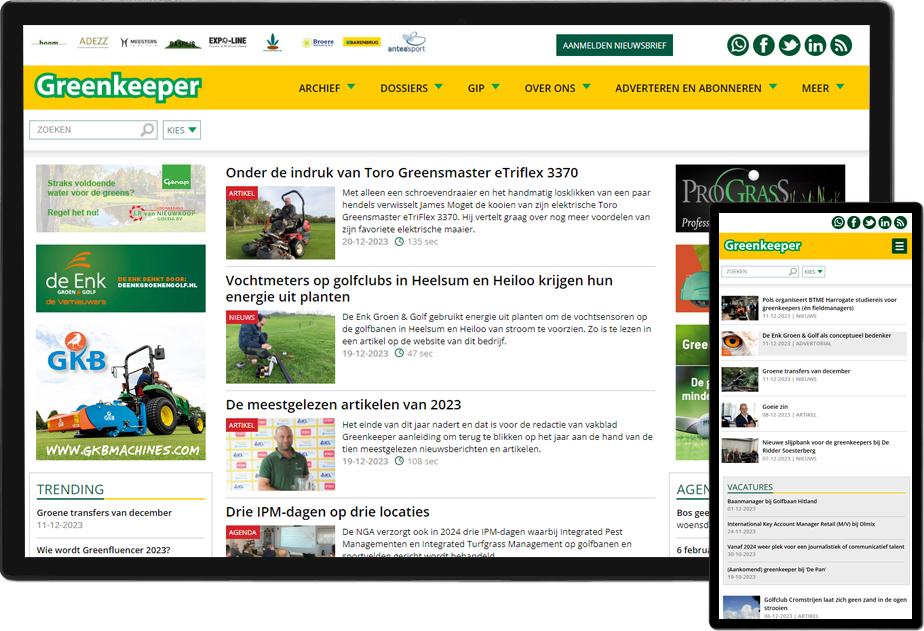Open the ADVERTEREN EN ABONNEREN menu
The height and width of the screenshot is (631, 924).
[x=696, y=88]
